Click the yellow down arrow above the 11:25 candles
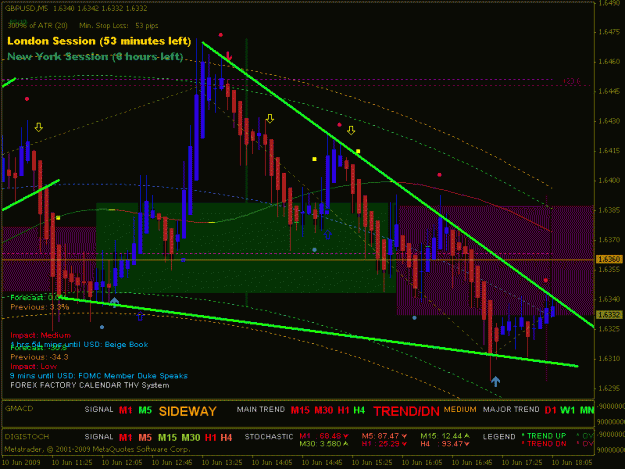The height and width of the screenshot is (469, 625). [39, 127]
